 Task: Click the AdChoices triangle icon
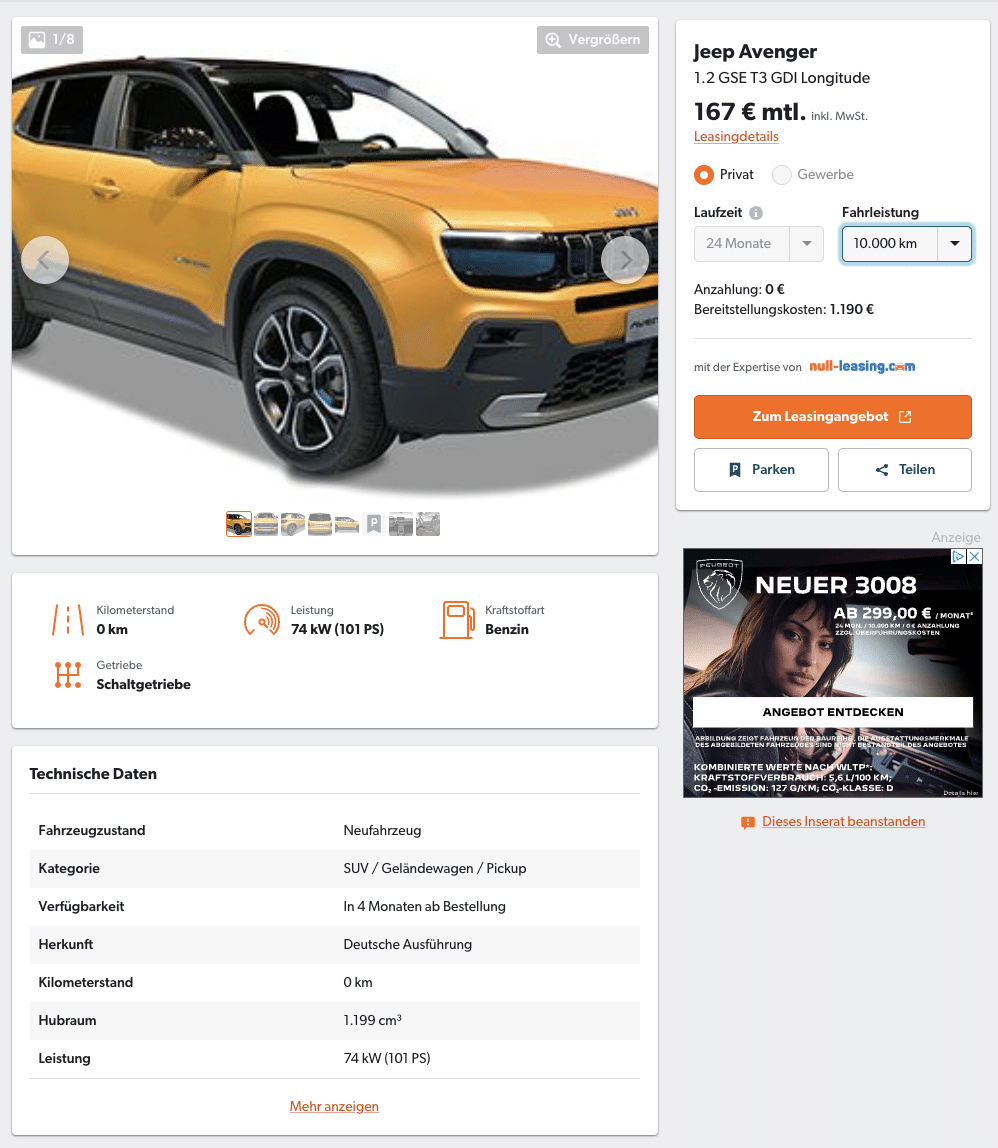[x=958, y=556]
